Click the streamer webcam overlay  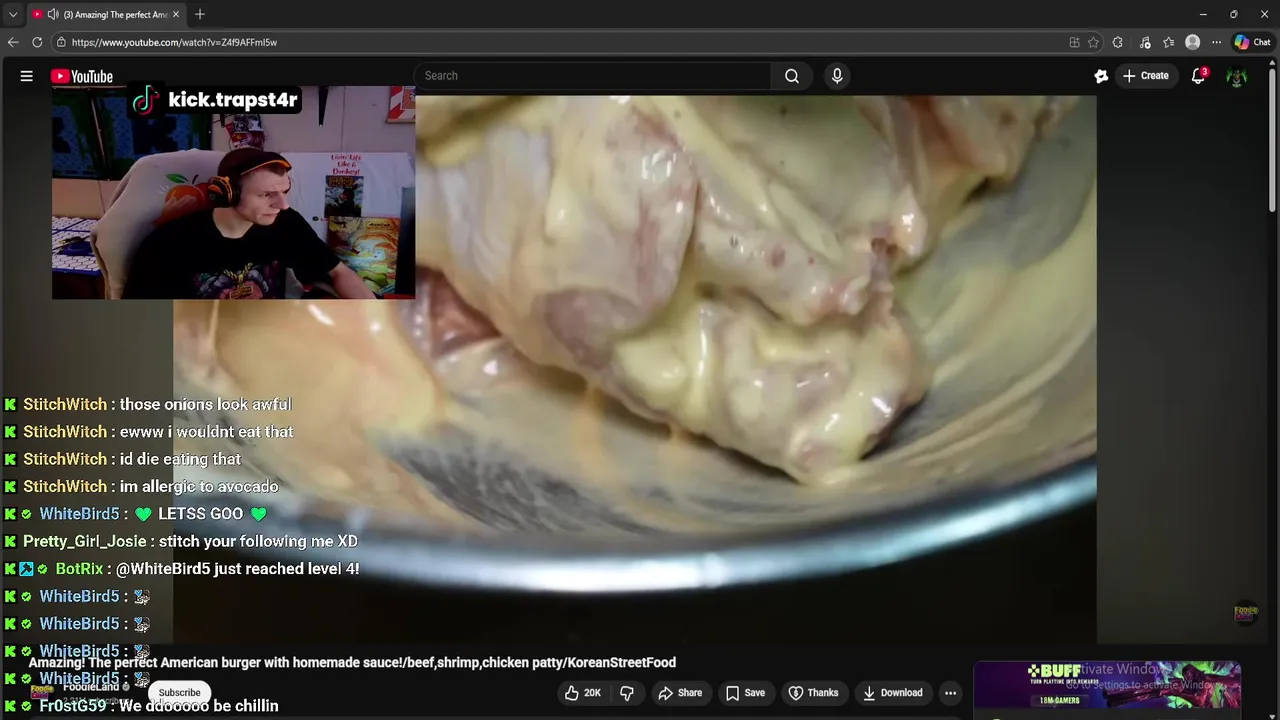(233, 193)
